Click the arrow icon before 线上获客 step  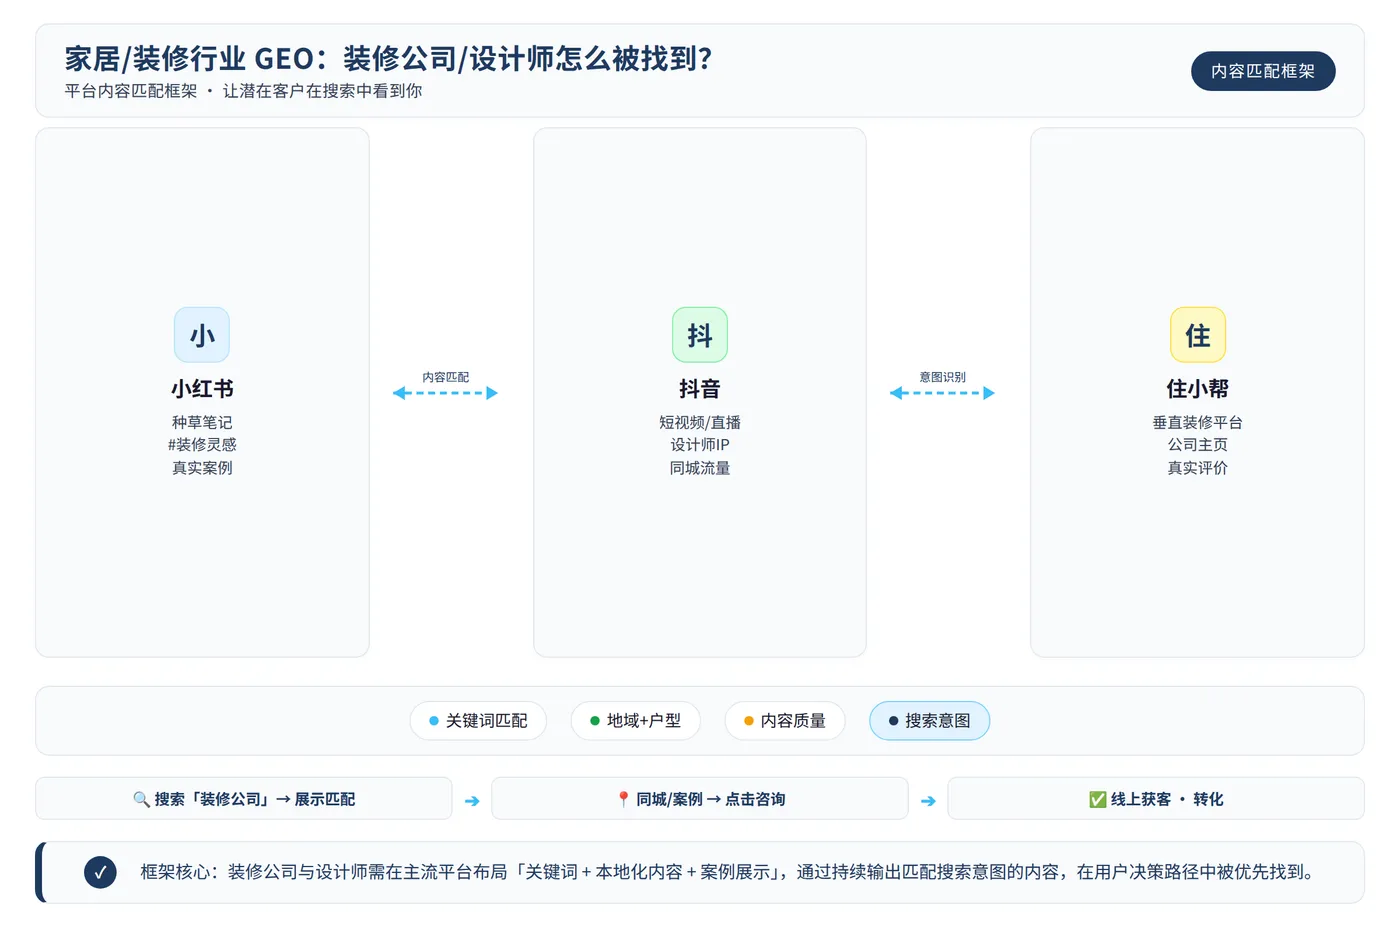pyautogui.click(x=928, y=800)
